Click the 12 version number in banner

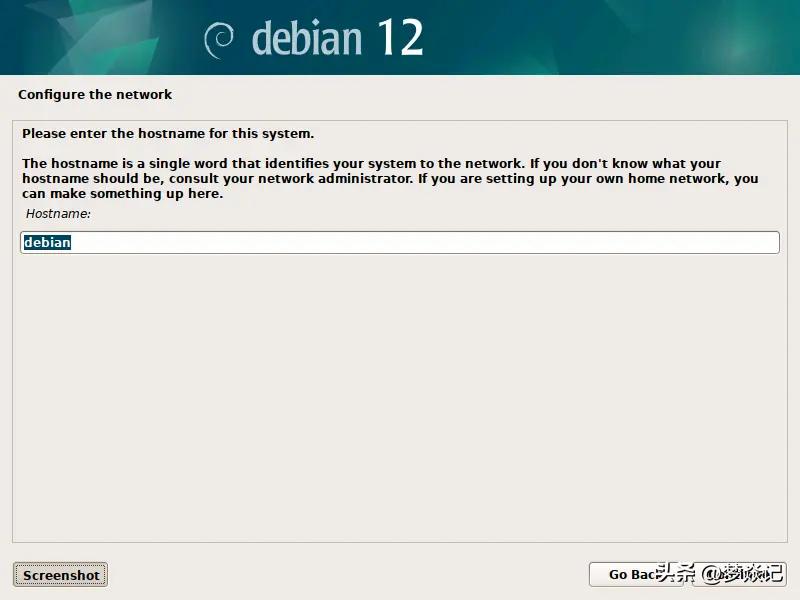[x=401, y=37]
